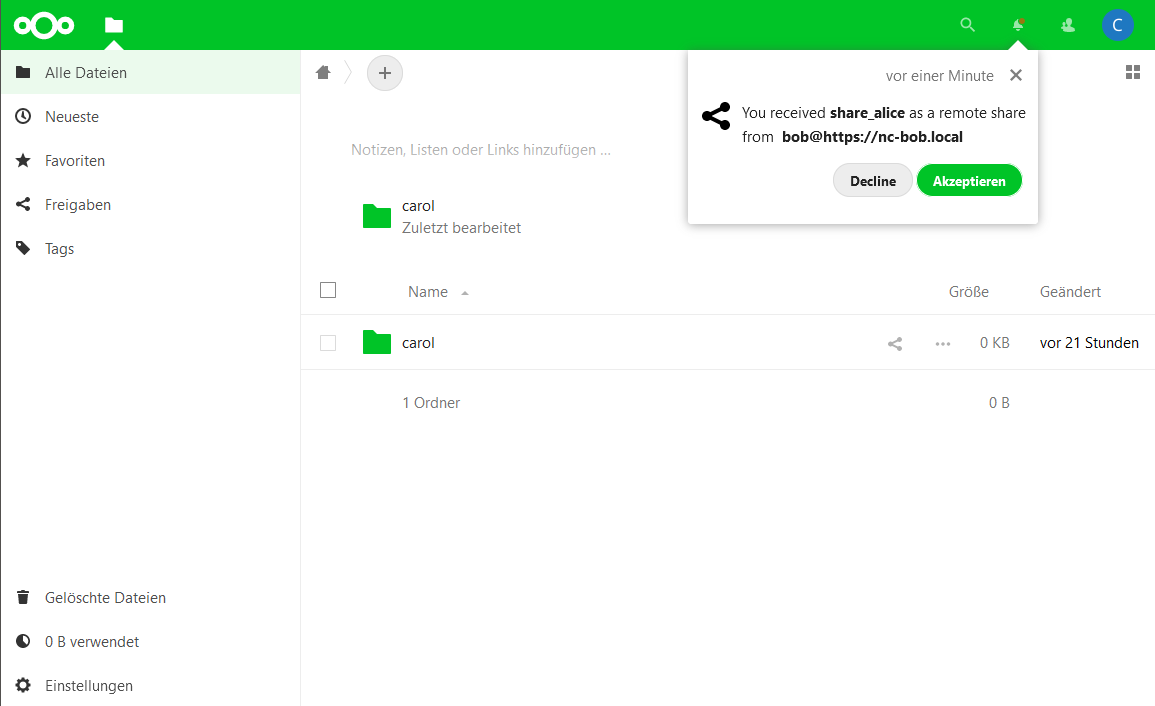Open the three-dot menu for carol
Image resolution: width=1155 pixels, height=706 pixels.
(943, 343)
